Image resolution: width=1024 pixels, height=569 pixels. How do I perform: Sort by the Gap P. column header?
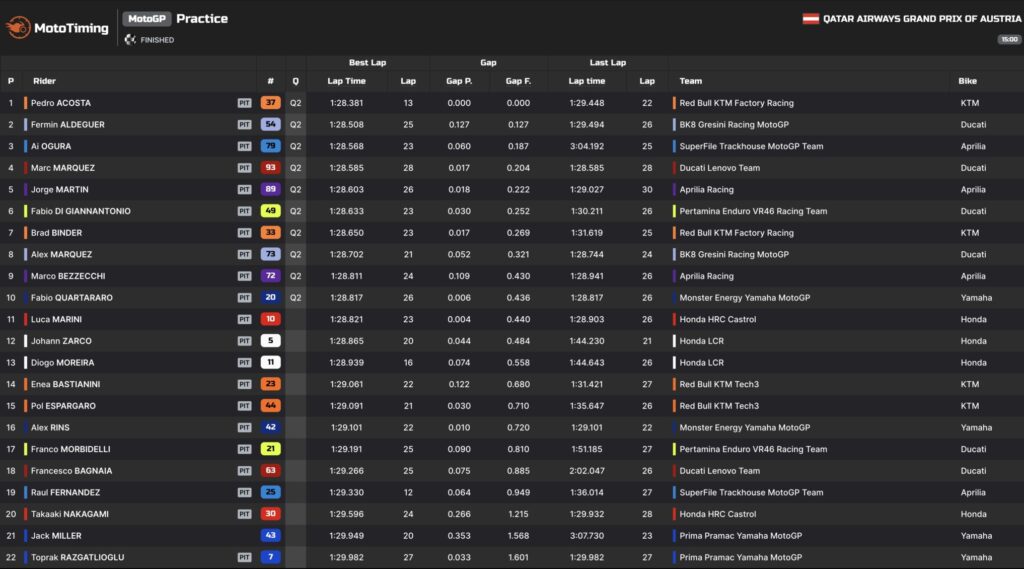[459, 81]
